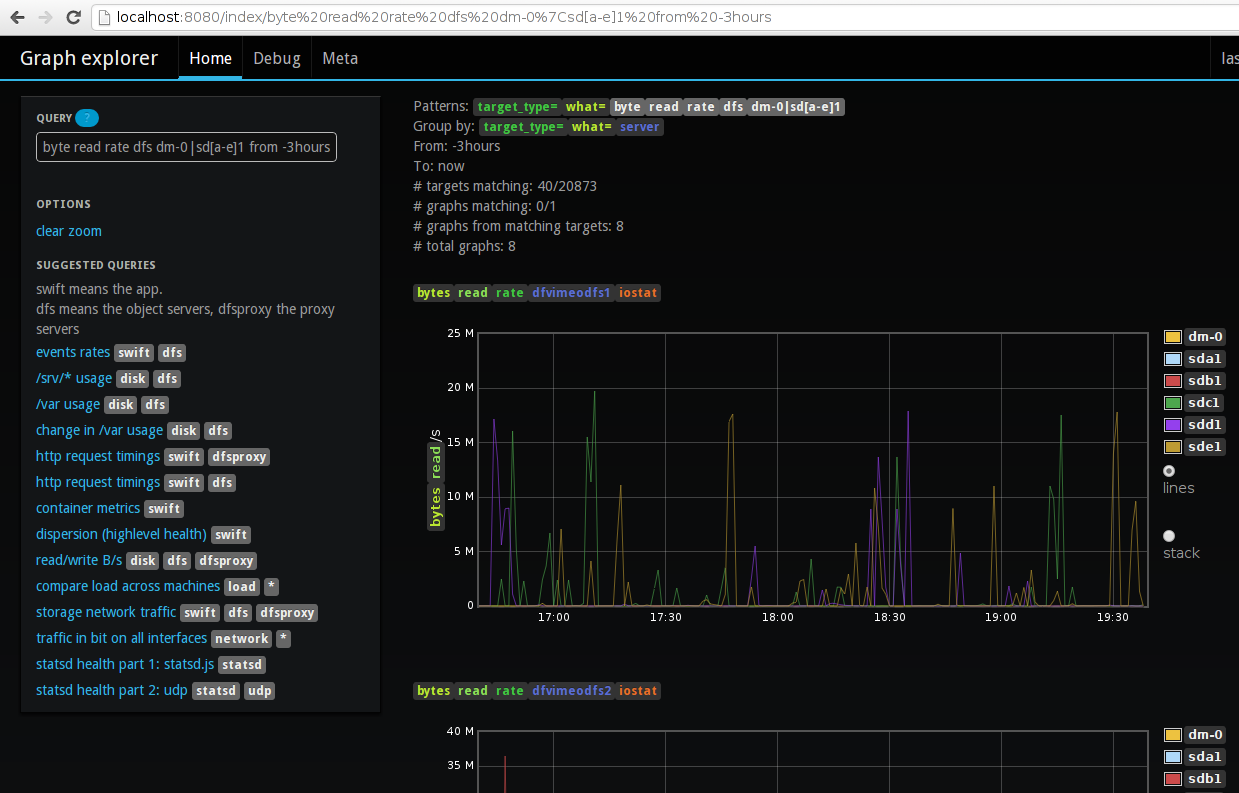Click the sdb1 red legend swatch
The width and height of the screenshot is (1239, 793).
pos(1173,381)
